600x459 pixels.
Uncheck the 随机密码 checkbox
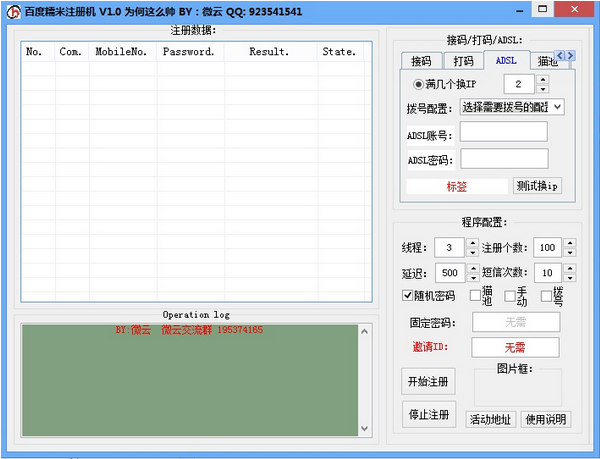[x=408, y=296]
